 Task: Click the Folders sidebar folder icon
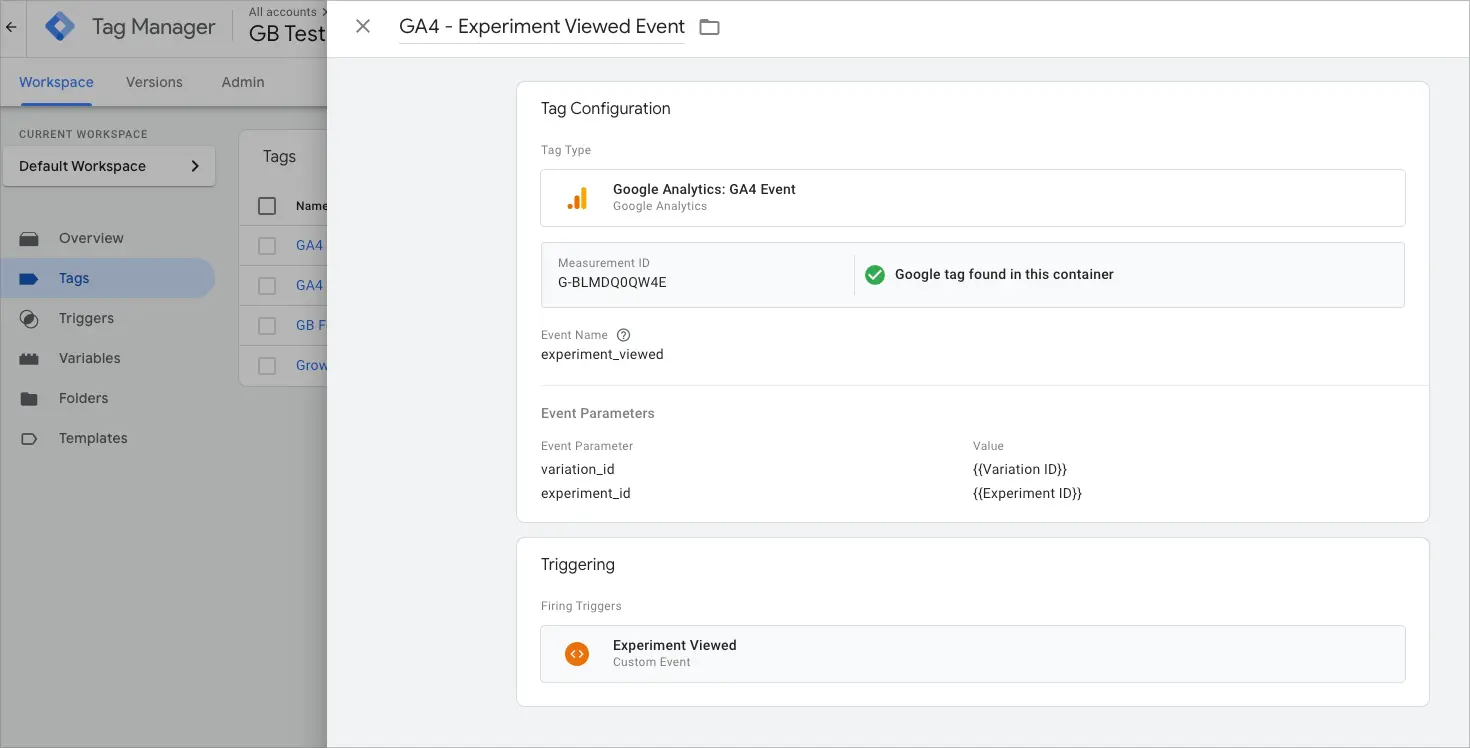click(29, 399)
